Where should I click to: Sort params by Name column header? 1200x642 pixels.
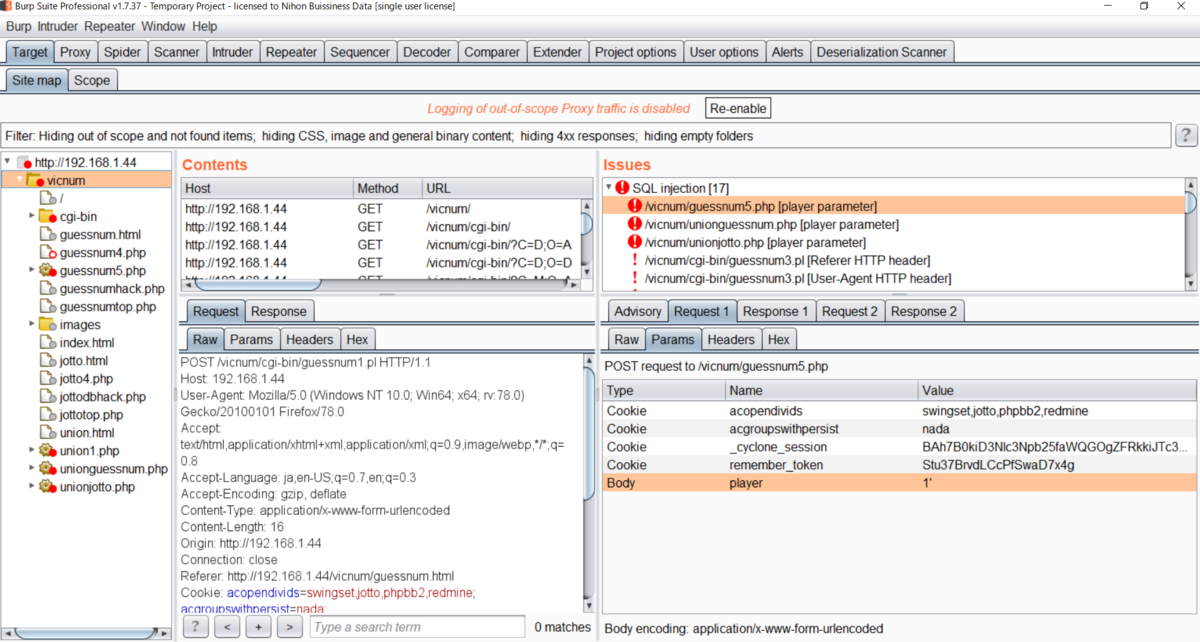coord(822,390)
